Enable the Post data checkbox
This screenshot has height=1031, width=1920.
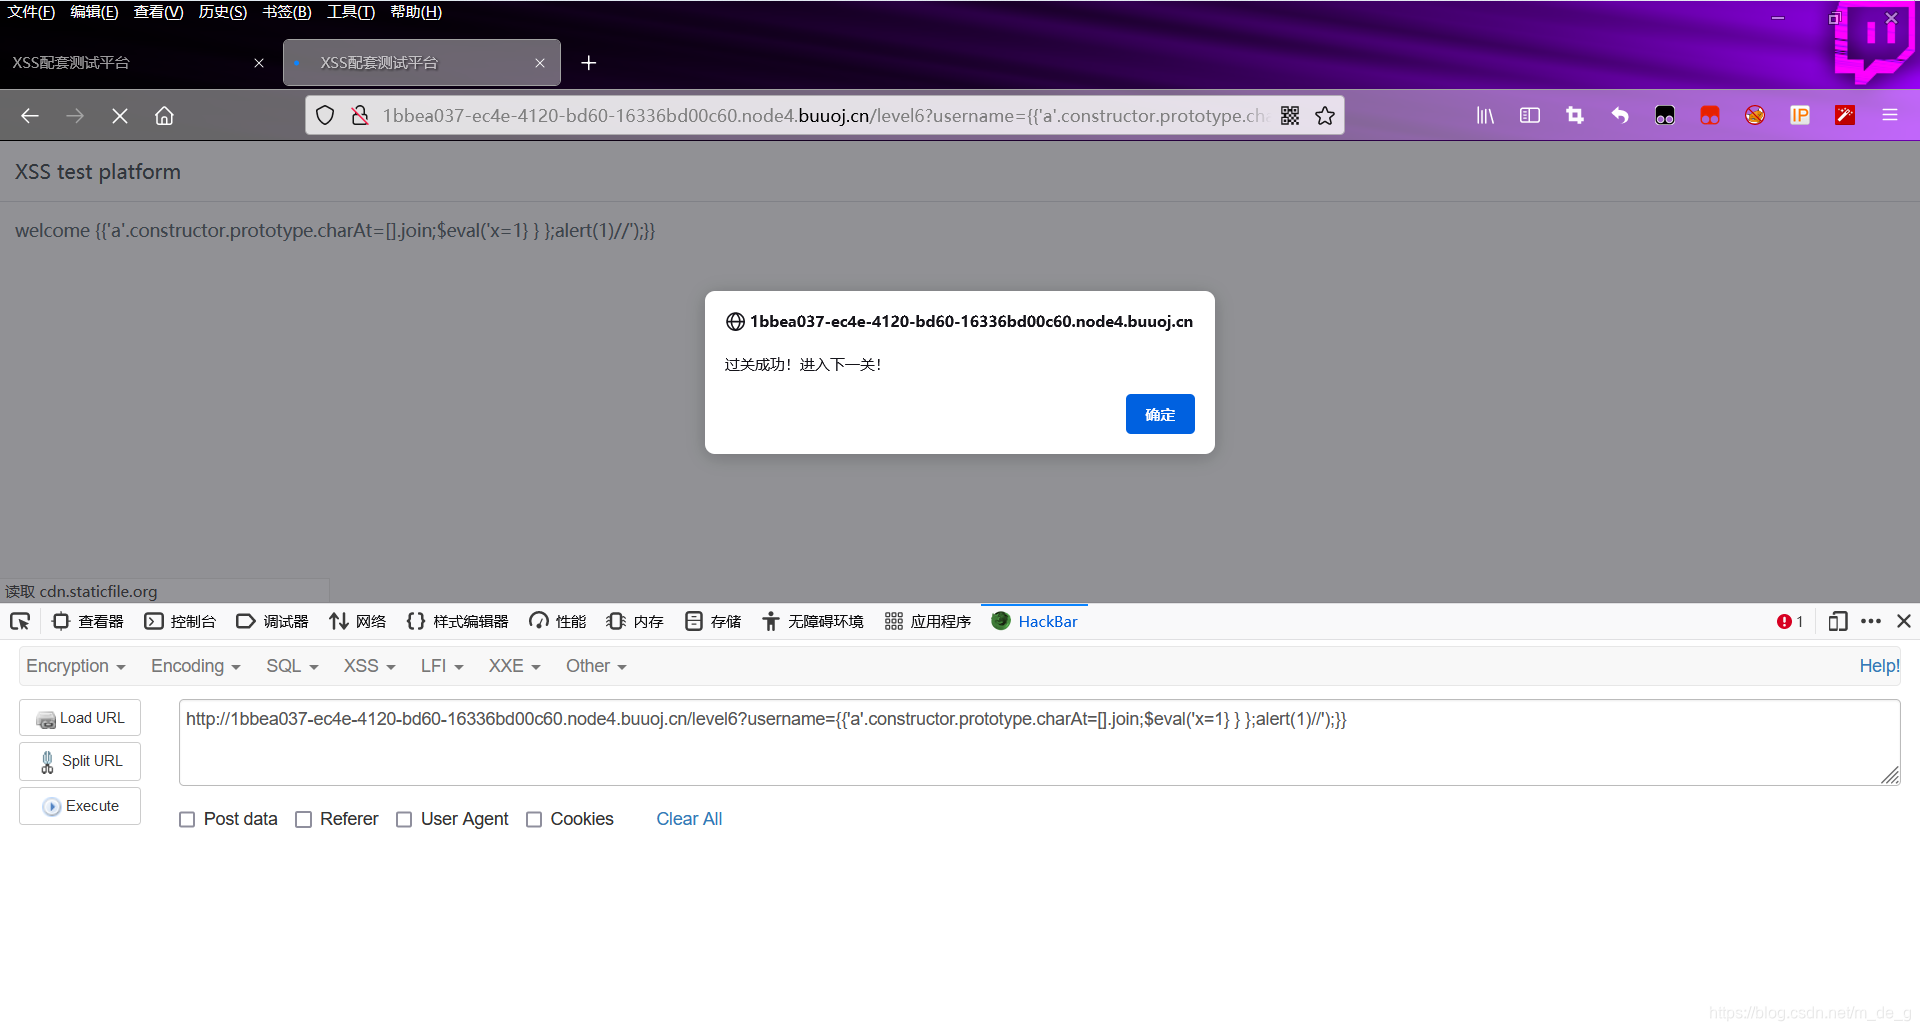coord(187,820)
